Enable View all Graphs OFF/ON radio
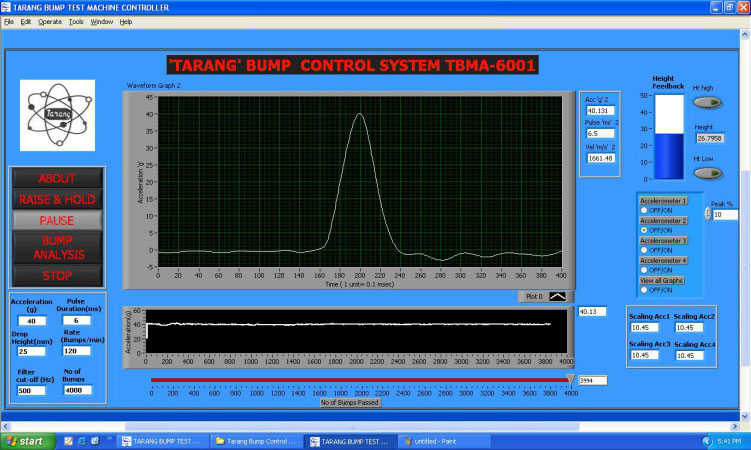Image resolution: width=751 pixels, height=450 pixels. (644, 290)
